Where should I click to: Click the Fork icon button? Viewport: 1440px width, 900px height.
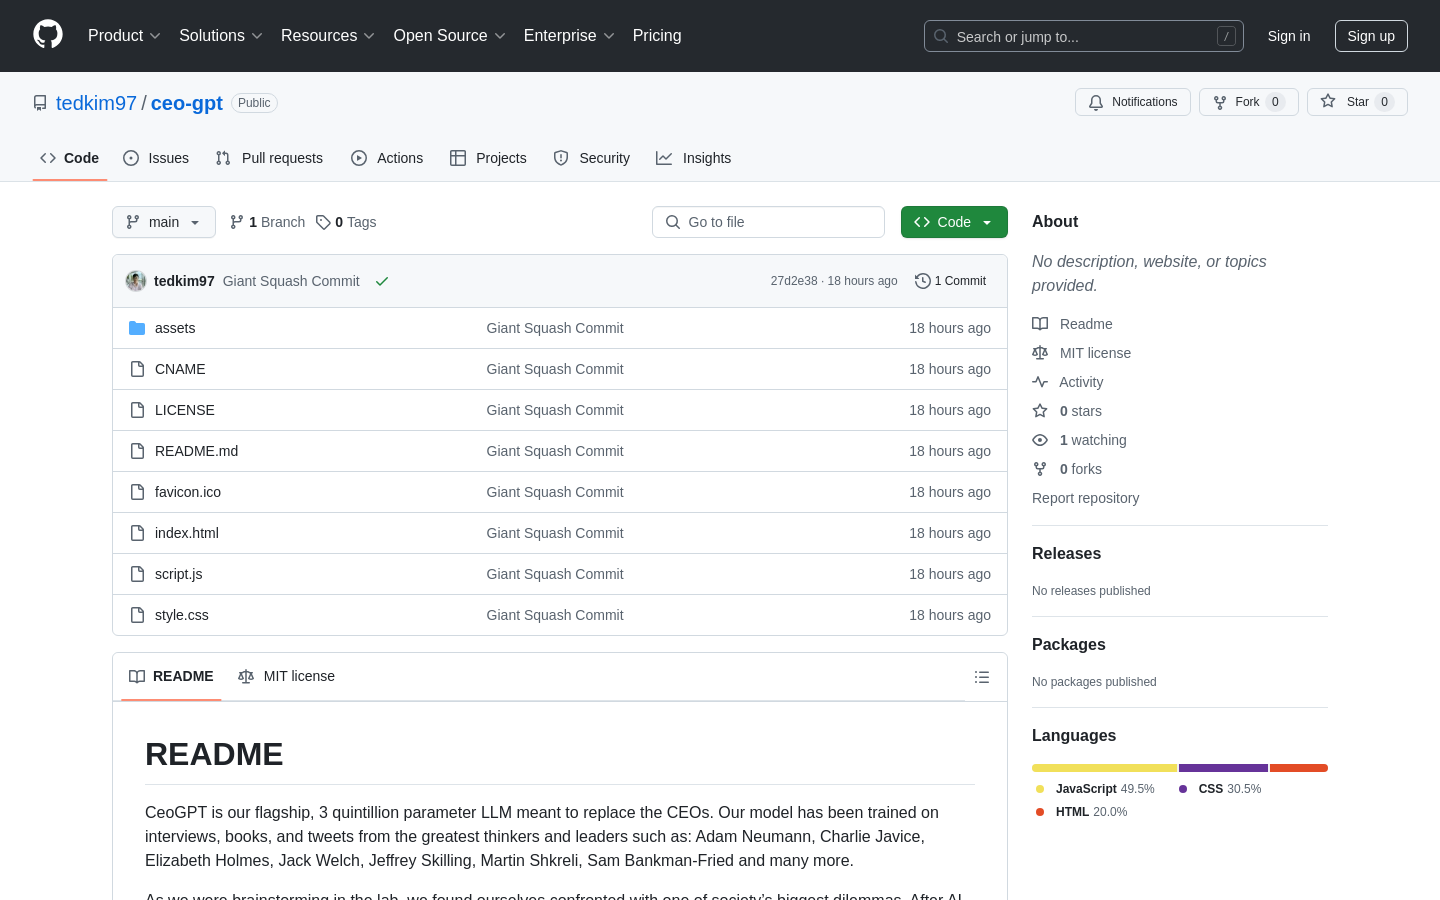coord(1220,102)
